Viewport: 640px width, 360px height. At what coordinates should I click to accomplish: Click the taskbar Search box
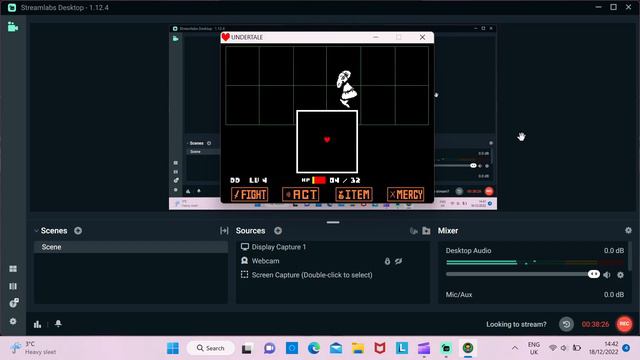211,348
